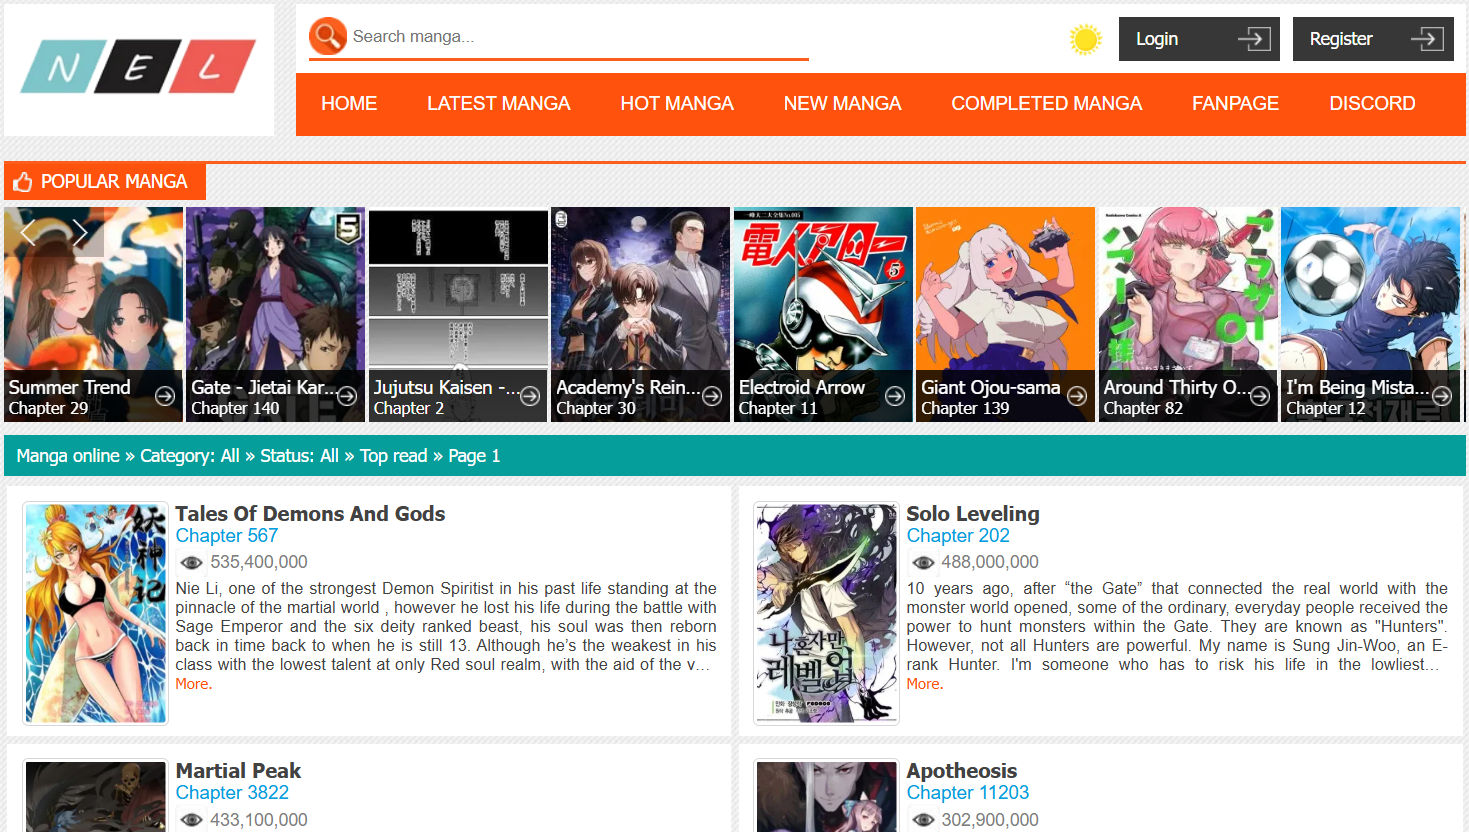
Task: Click the Category: All breadcrumb link
Action: (x=190, y=456)
